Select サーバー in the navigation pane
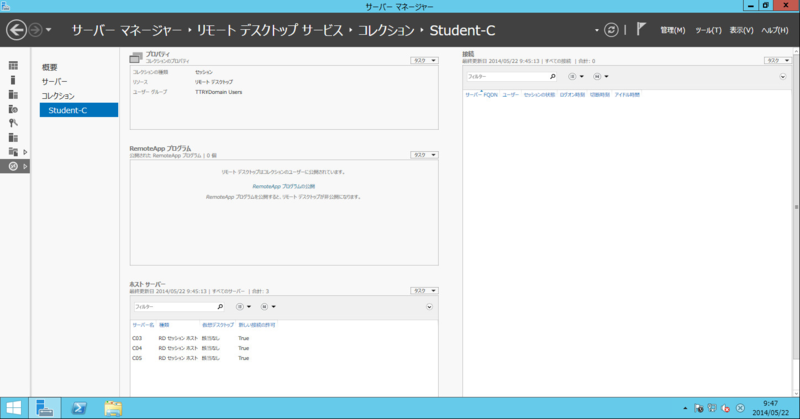This screenshot has height=419, width=800. pos(55,82)
